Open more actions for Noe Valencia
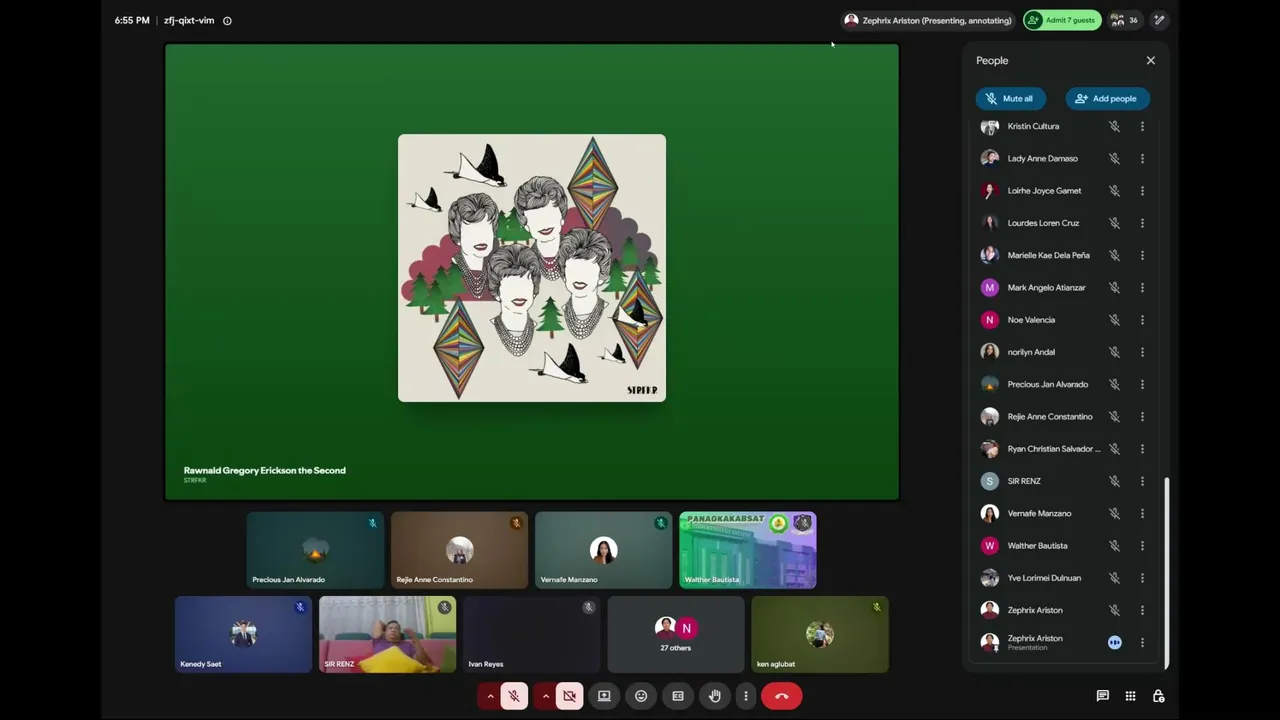The image size is (1280, 720). (1142, 320)
